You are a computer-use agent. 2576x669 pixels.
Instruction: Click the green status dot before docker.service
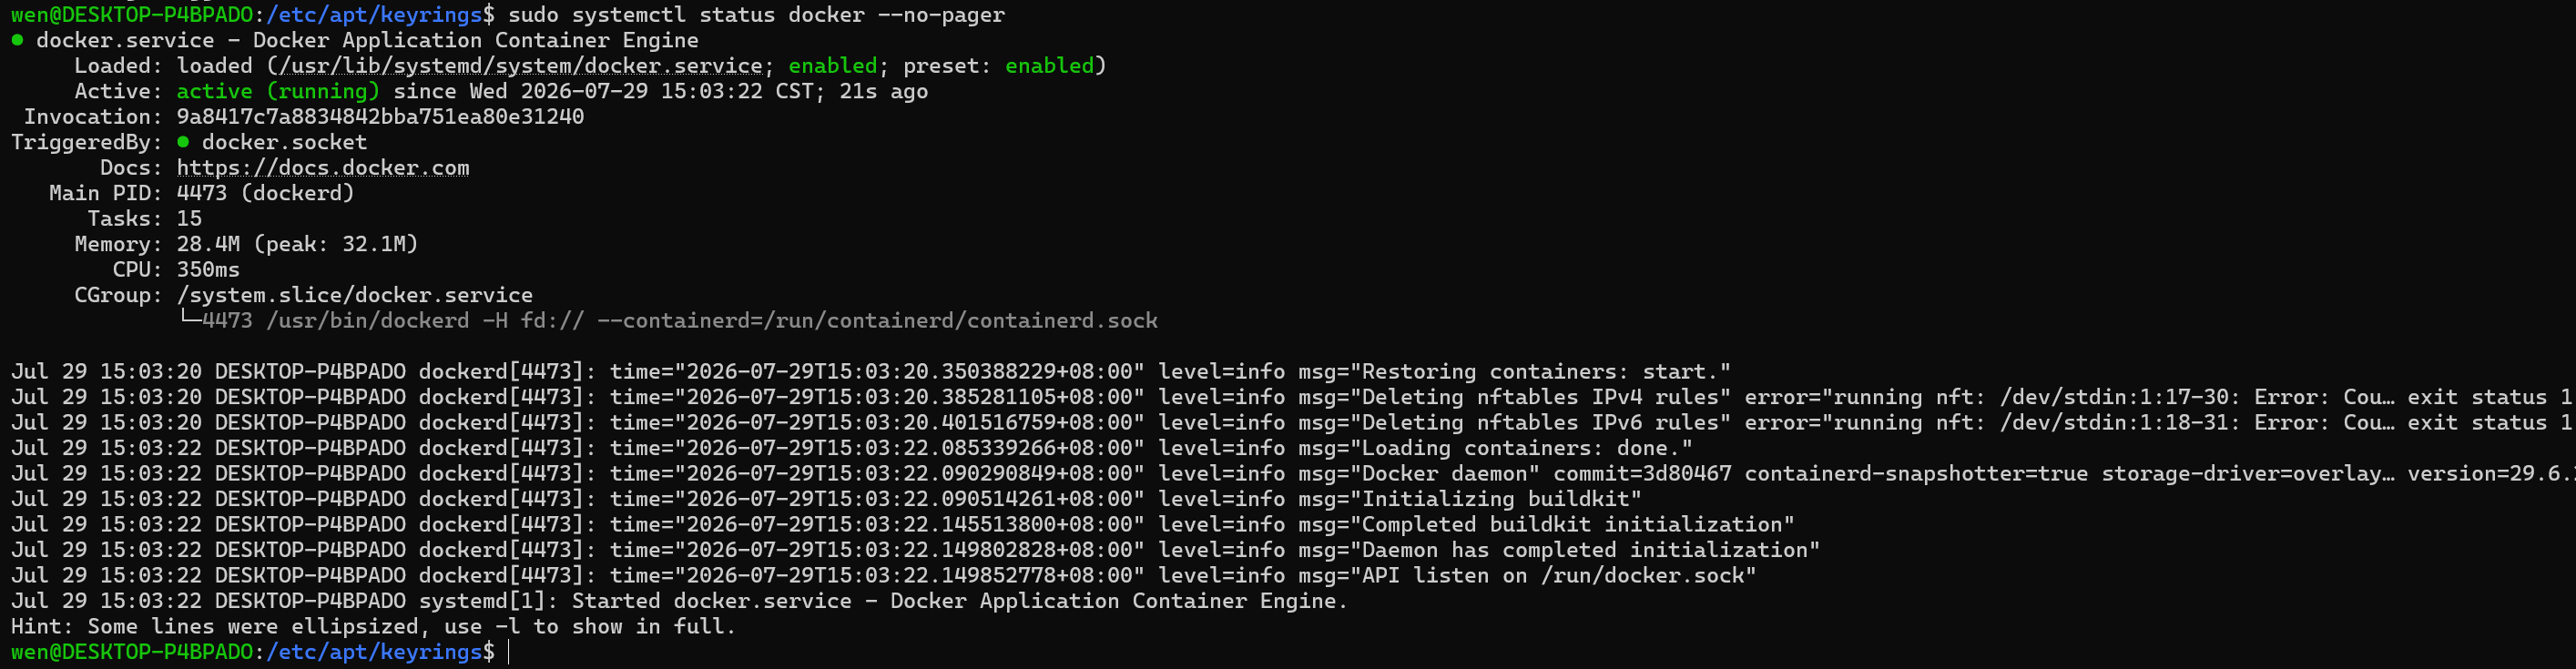click(17, 40)
